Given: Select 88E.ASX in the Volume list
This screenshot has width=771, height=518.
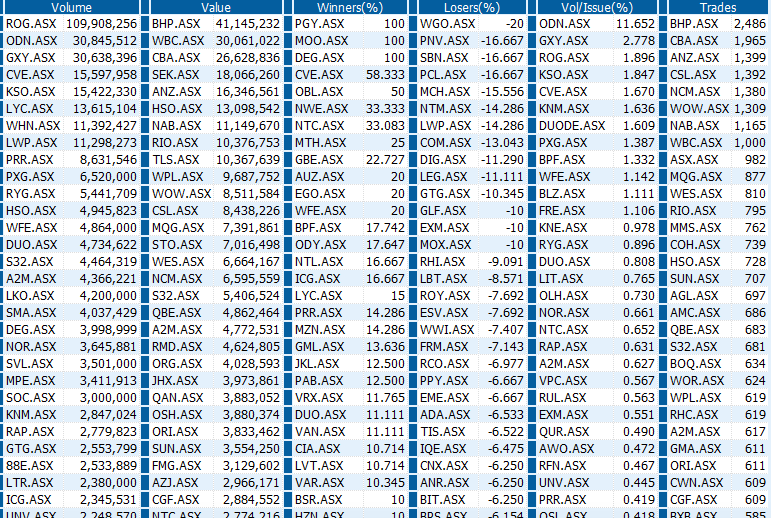Looking at the screenshot, I should [x=30, y=466].
